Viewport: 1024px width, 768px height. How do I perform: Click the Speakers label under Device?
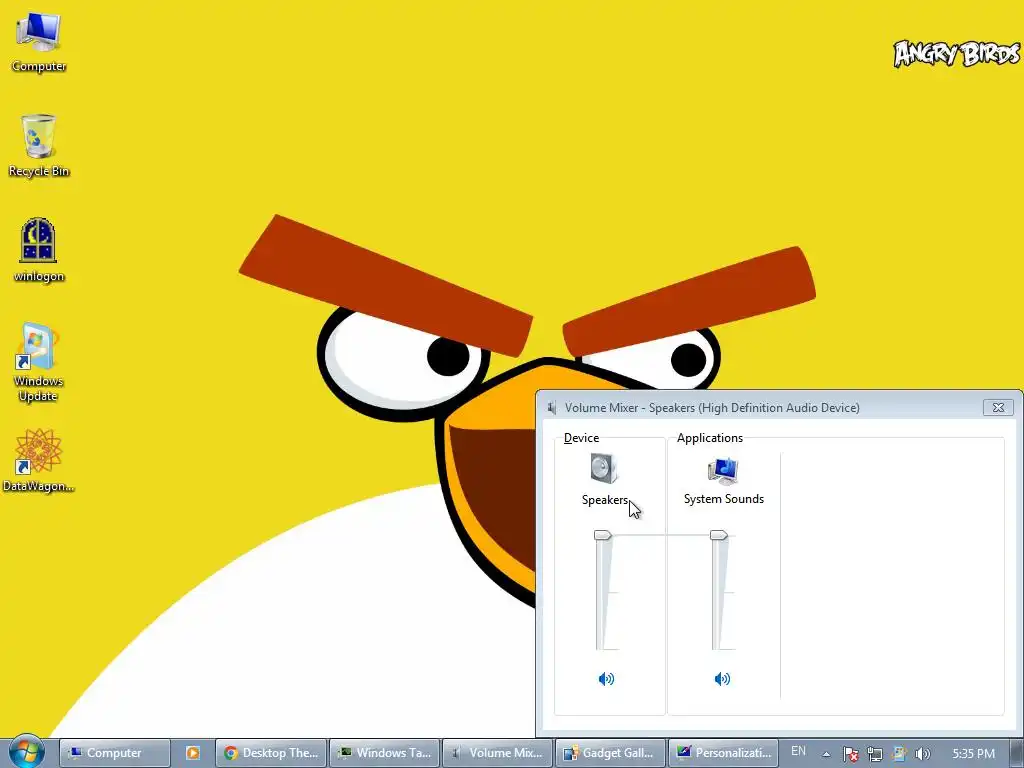605,500
